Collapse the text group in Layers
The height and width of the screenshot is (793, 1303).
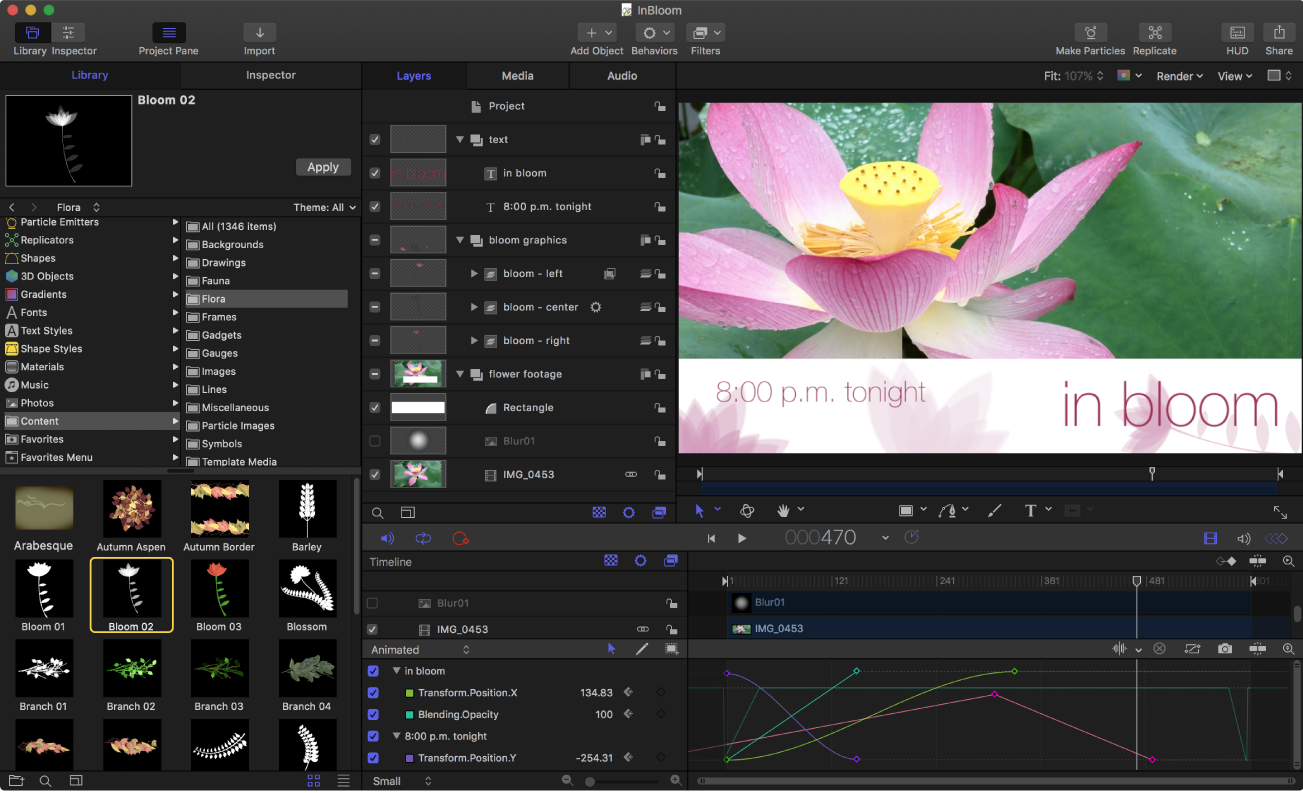459,139
